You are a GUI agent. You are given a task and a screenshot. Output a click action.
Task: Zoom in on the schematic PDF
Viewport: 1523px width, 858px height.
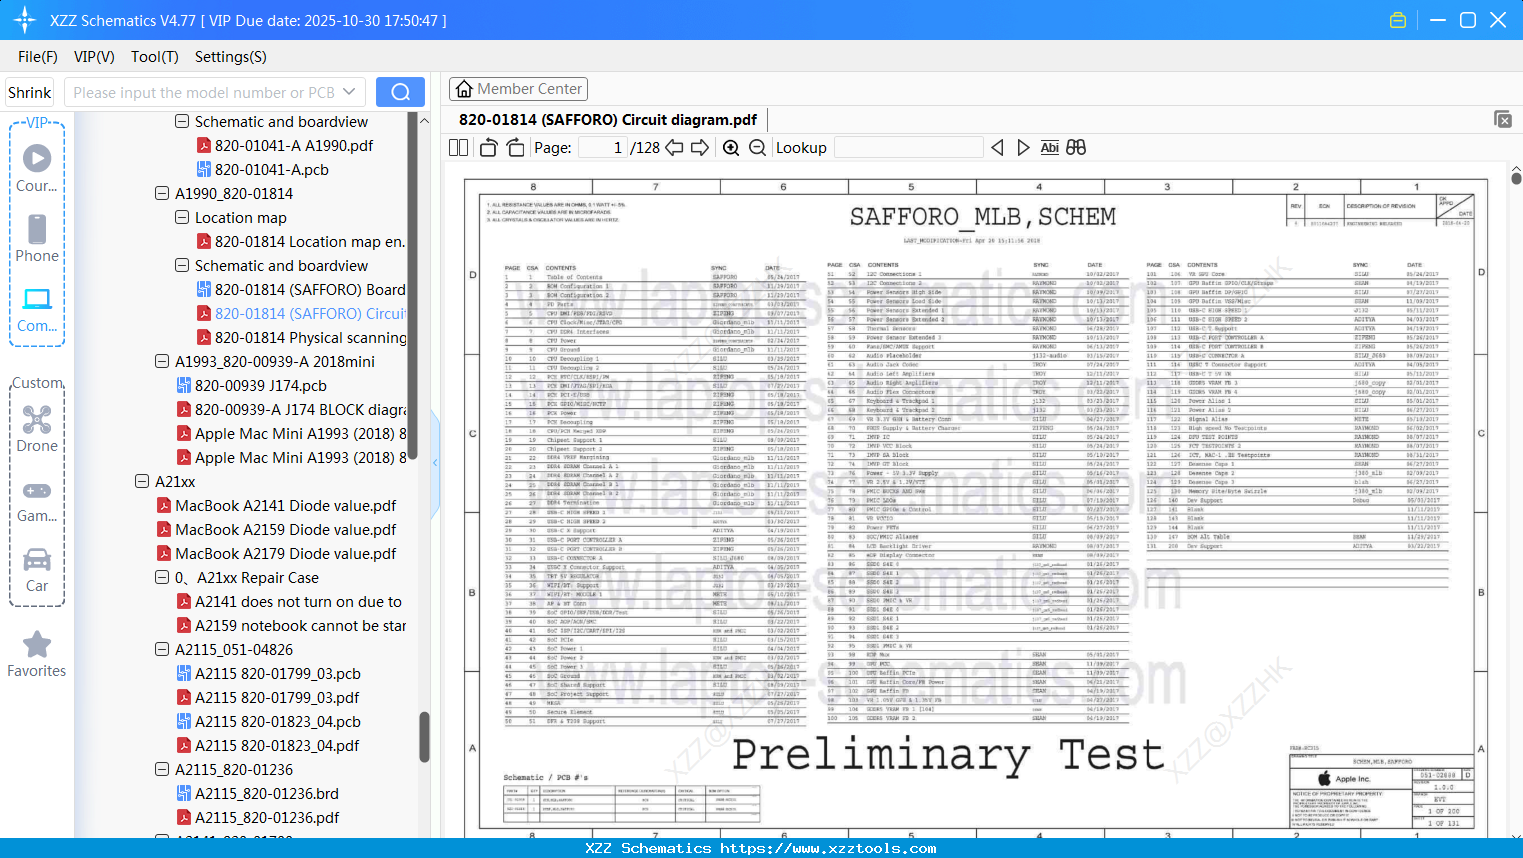pyautogui.click(x=731, y=147)
